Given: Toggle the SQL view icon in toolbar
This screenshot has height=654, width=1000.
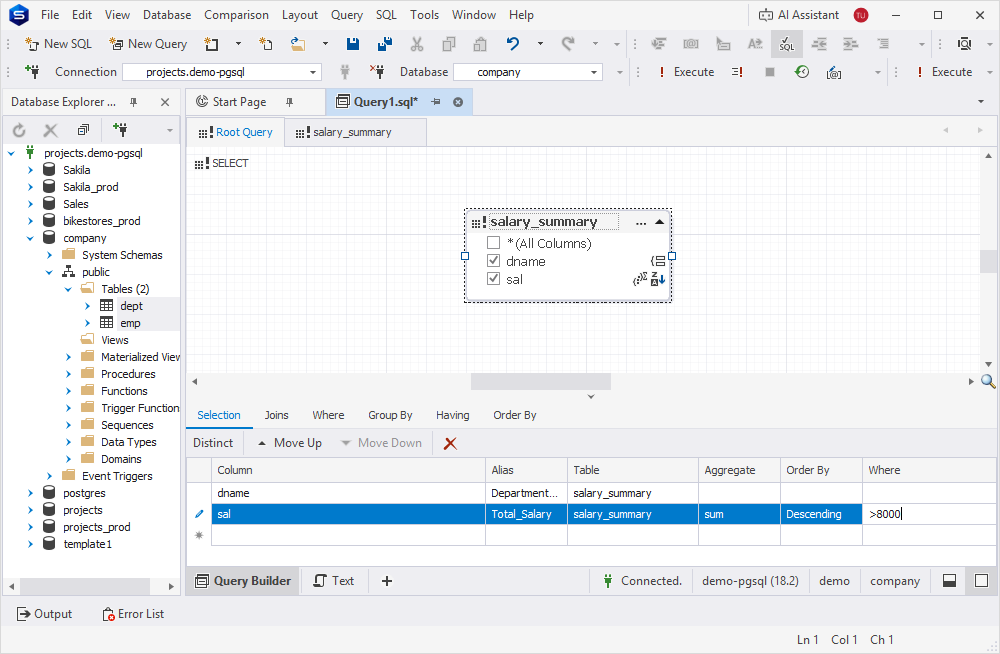Looking at the screenshot, I should click(x=786, y=44).
